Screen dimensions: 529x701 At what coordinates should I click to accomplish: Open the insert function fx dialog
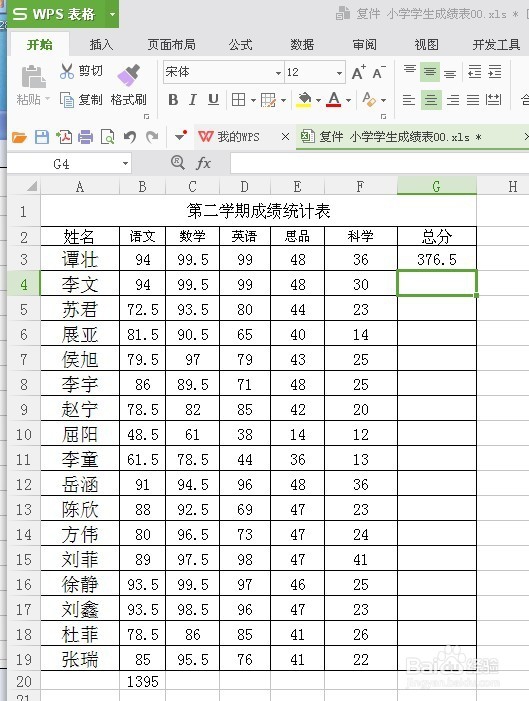tap(203, 163)
